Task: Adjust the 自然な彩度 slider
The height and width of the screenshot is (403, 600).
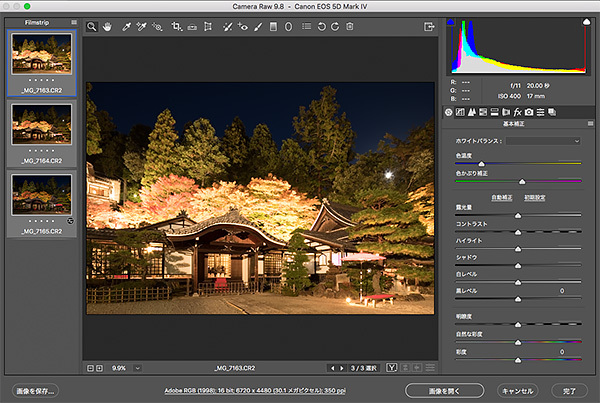Action: click(518, 342)
